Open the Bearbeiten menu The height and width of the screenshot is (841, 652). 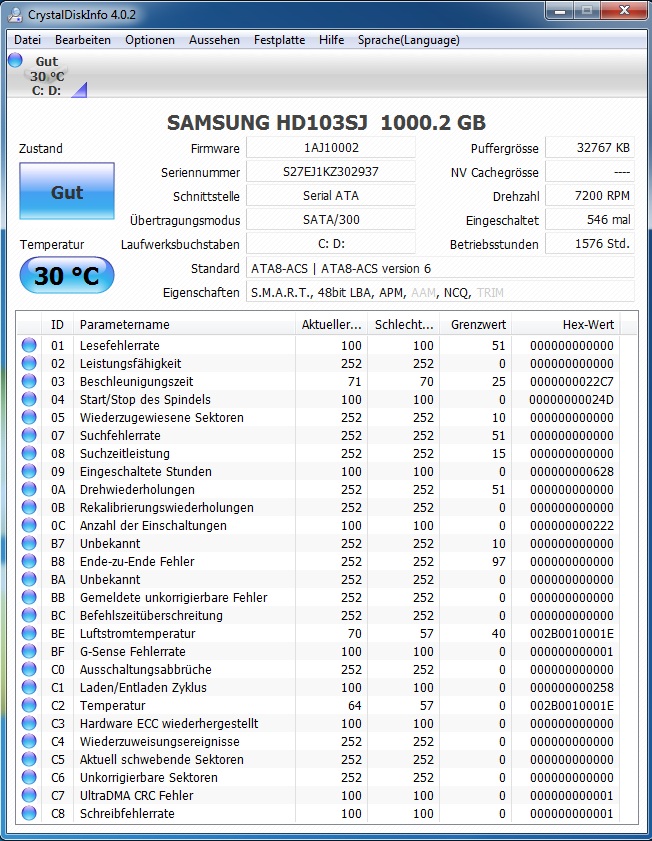click(83, 40)
